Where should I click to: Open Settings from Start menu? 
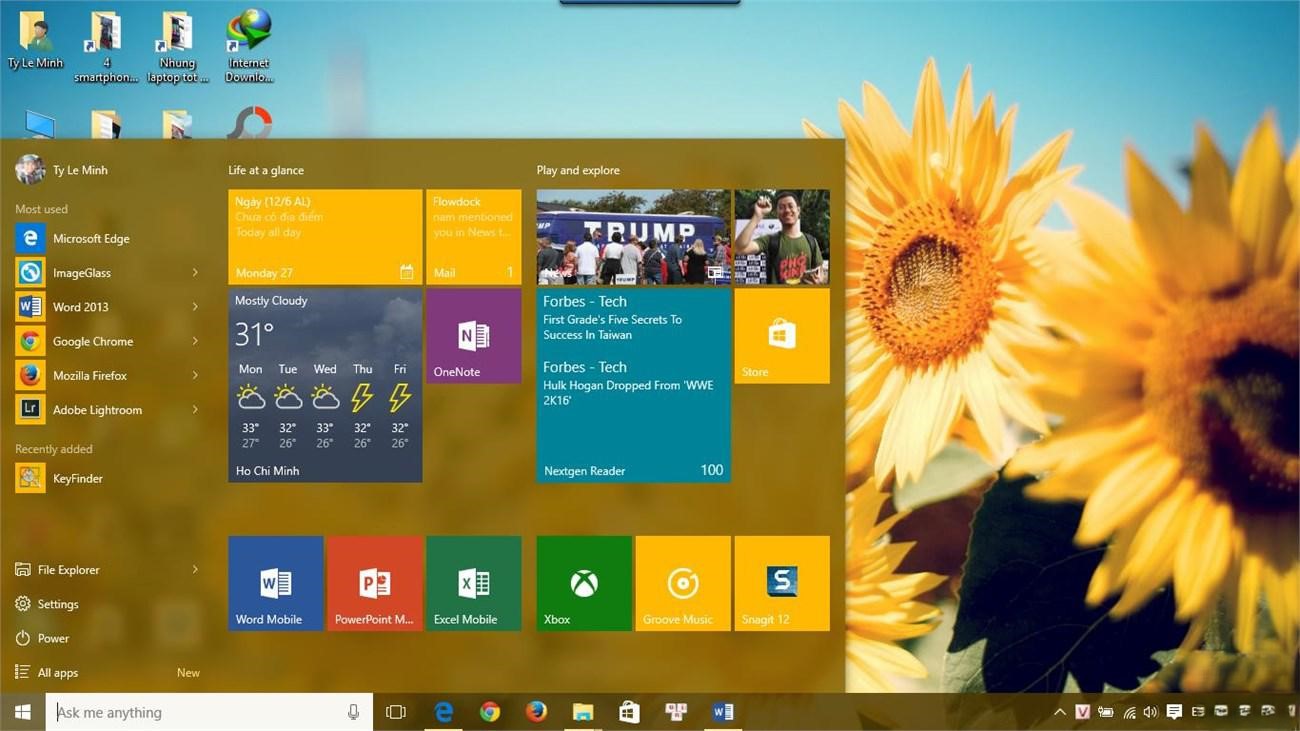click(57, 604)
